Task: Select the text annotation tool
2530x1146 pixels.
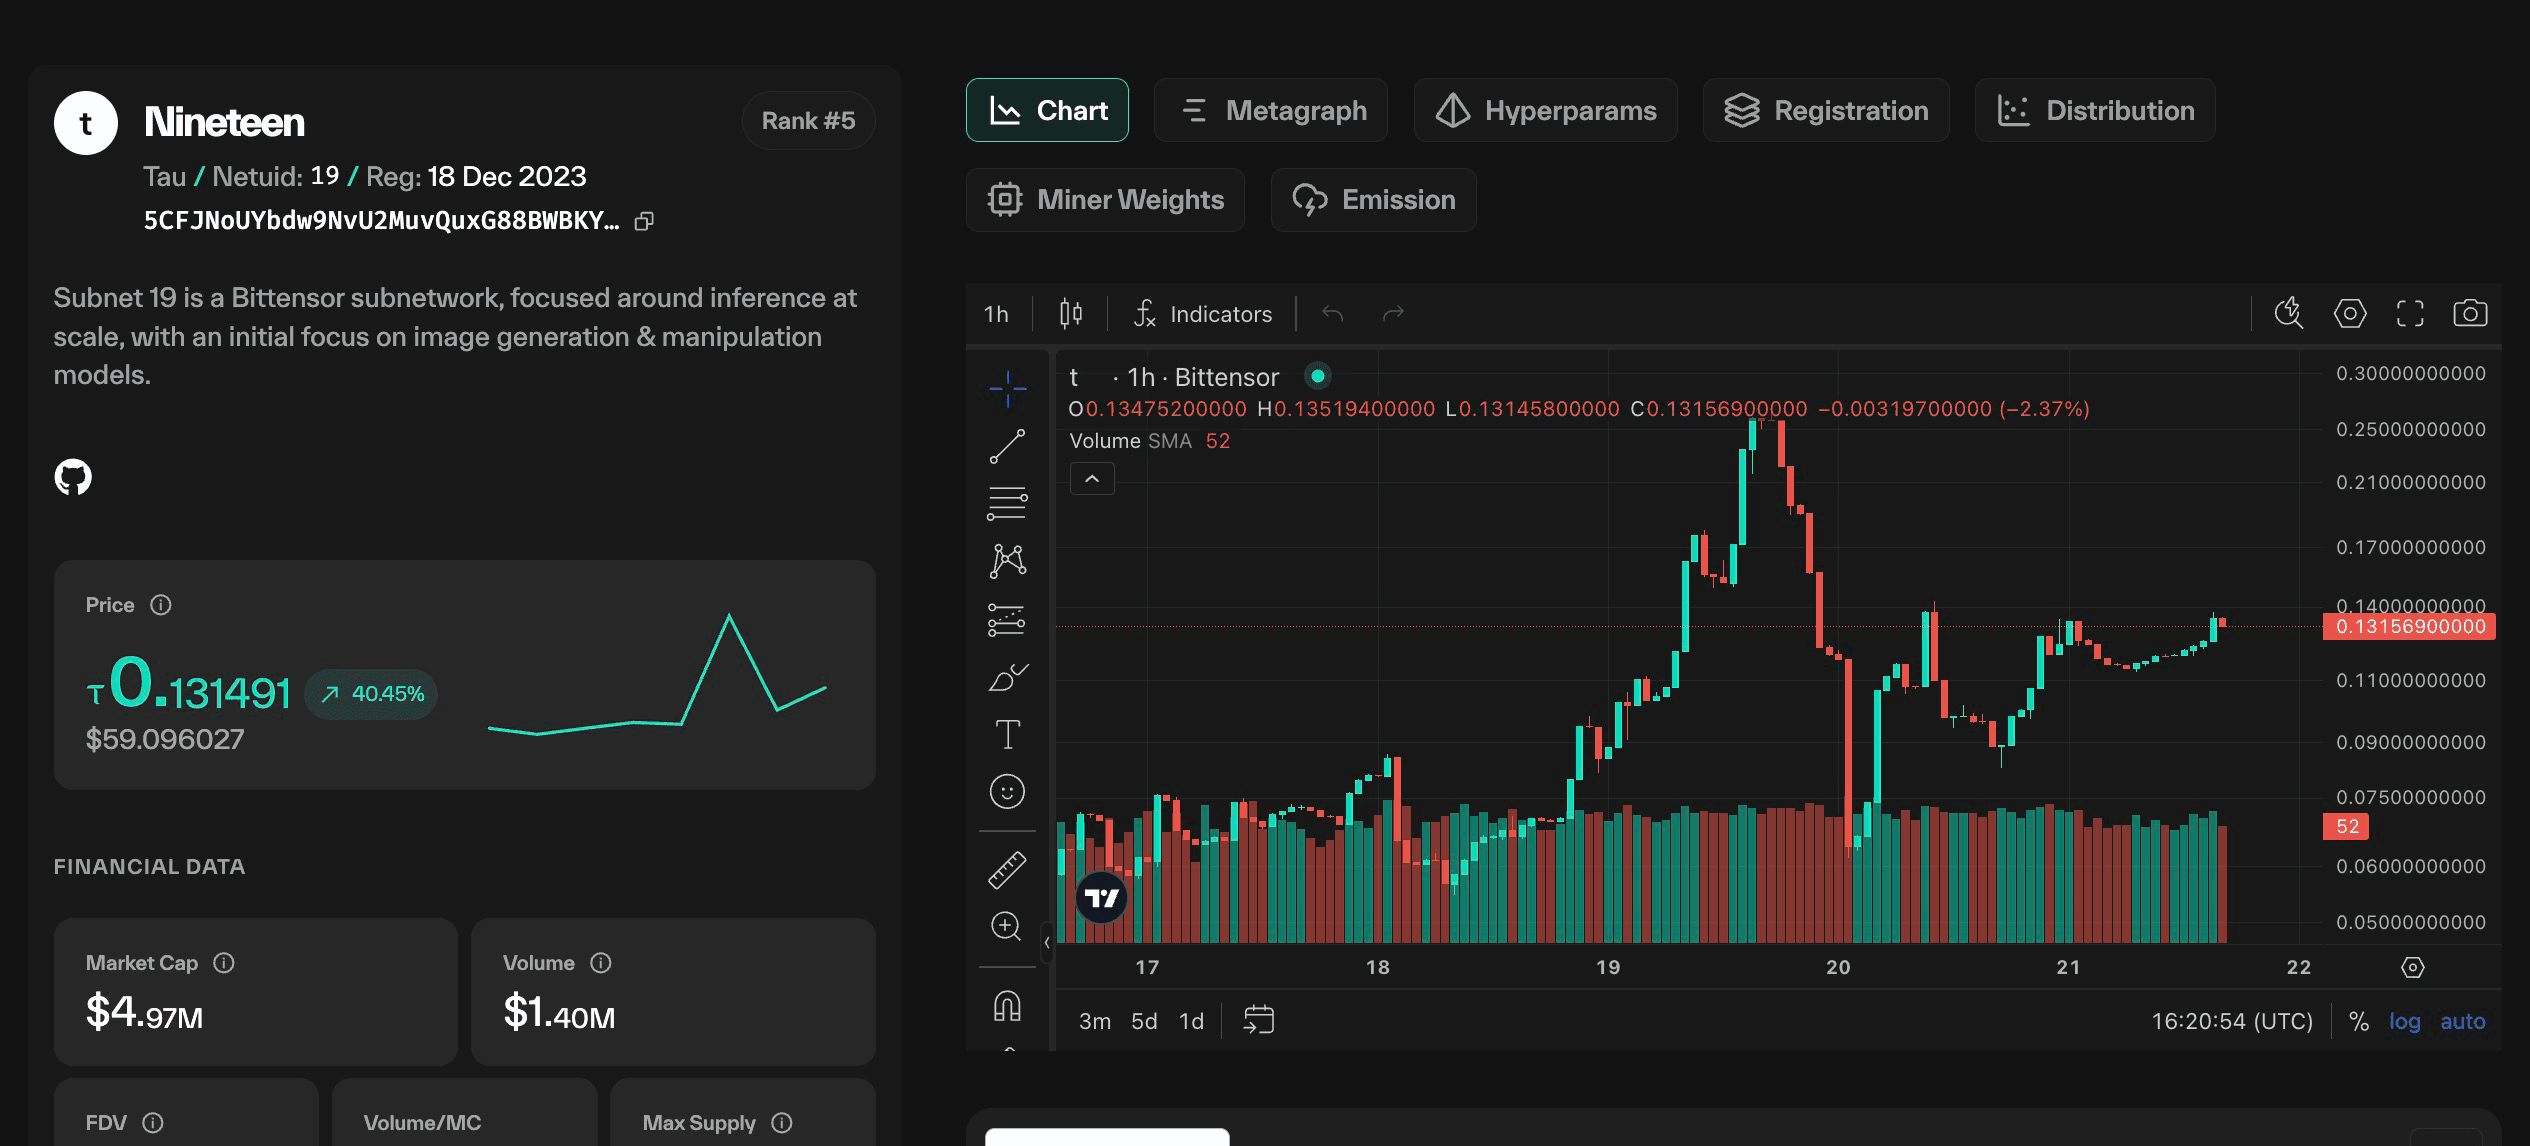Action: (x=1007, y=734)
